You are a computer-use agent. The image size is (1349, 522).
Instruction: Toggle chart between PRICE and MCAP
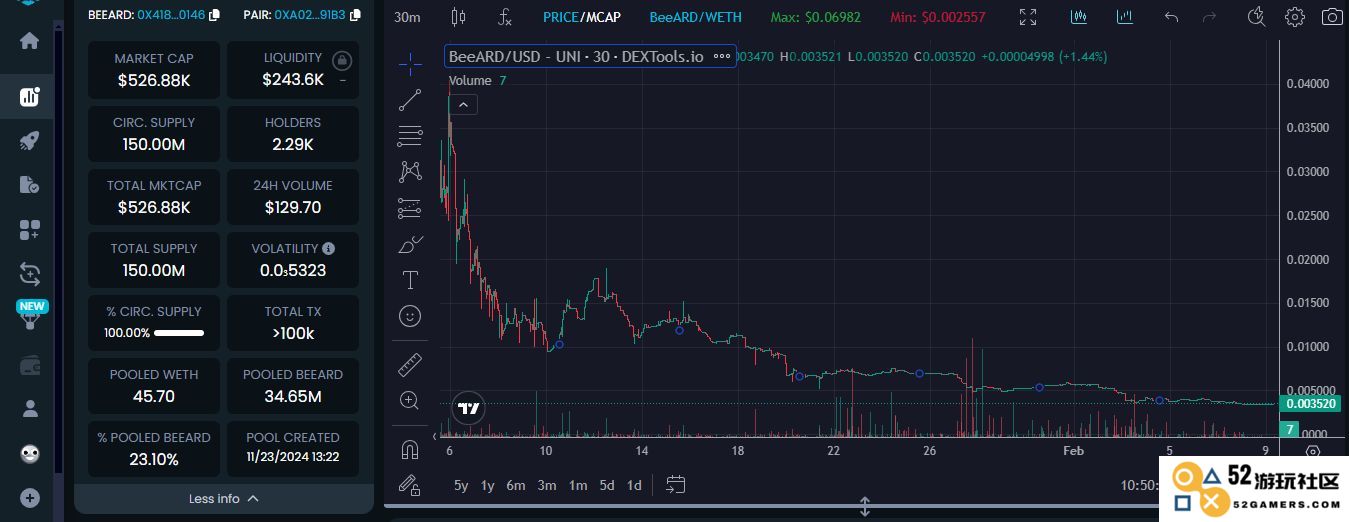click(582, 17)
